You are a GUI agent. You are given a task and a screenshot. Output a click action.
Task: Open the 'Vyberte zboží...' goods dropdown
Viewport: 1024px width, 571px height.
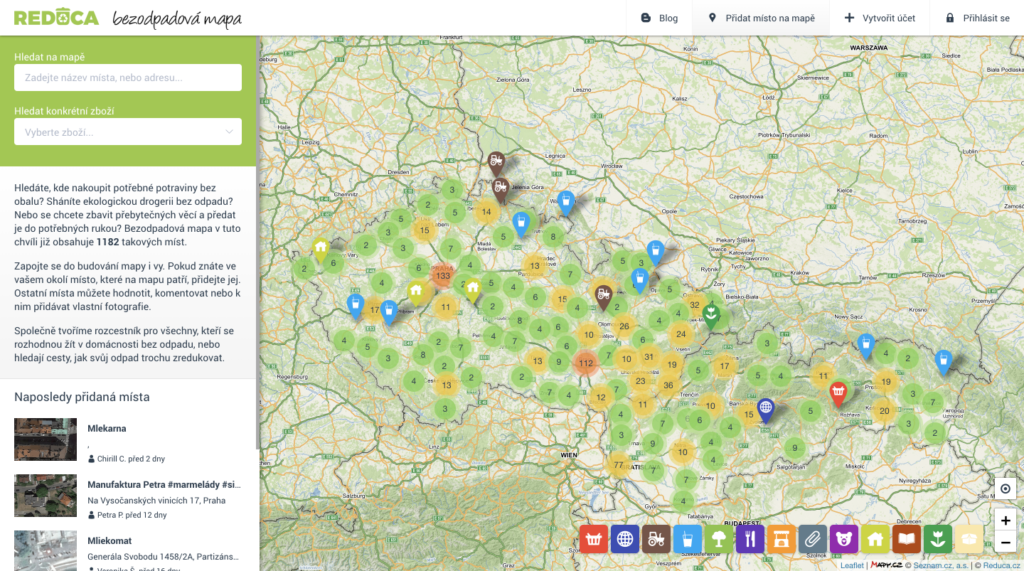coord(128,132)
